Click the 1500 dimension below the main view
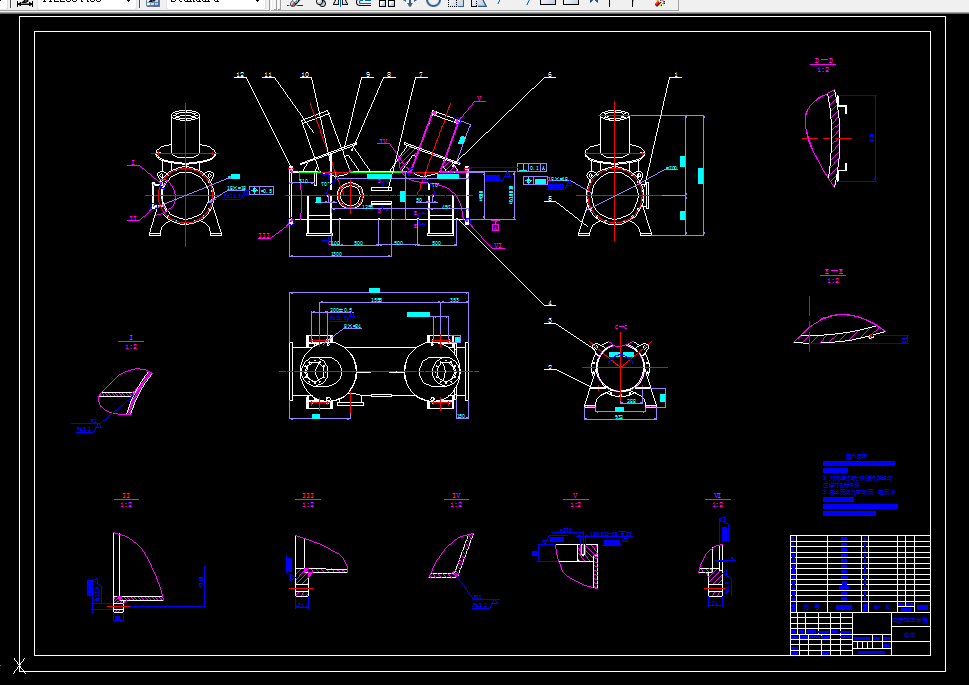The height and width of the screenshot is (685, 969). click(336, 254)
